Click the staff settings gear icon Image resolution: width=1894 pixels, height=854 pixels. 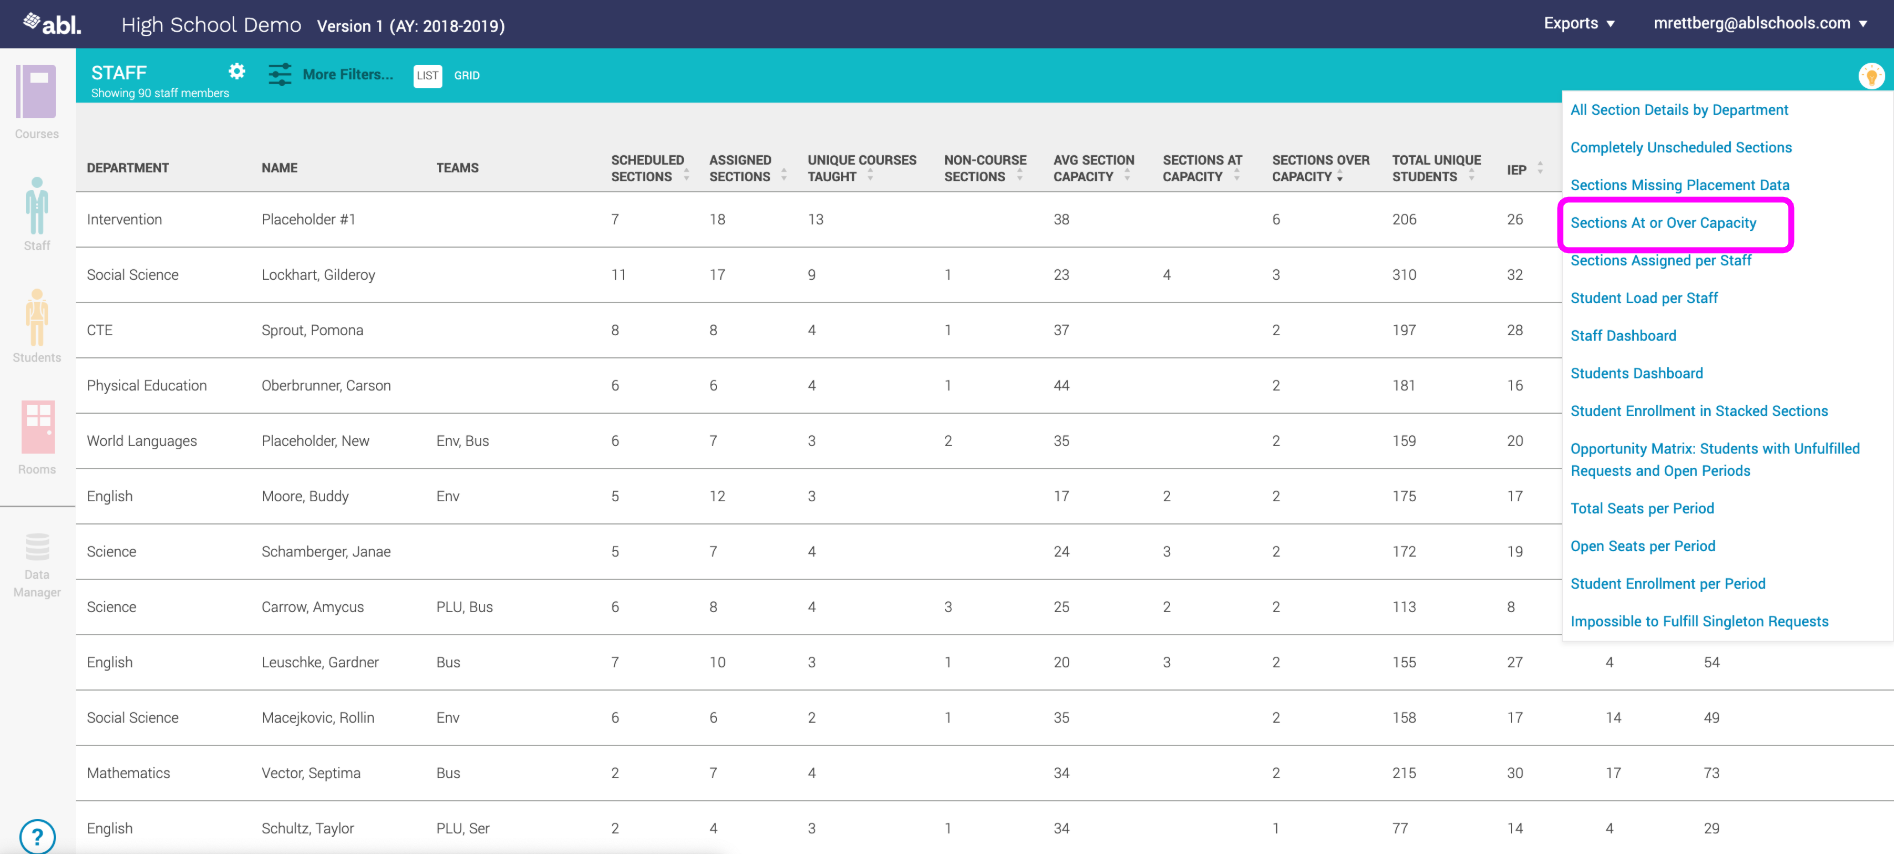tap(237, 71)
